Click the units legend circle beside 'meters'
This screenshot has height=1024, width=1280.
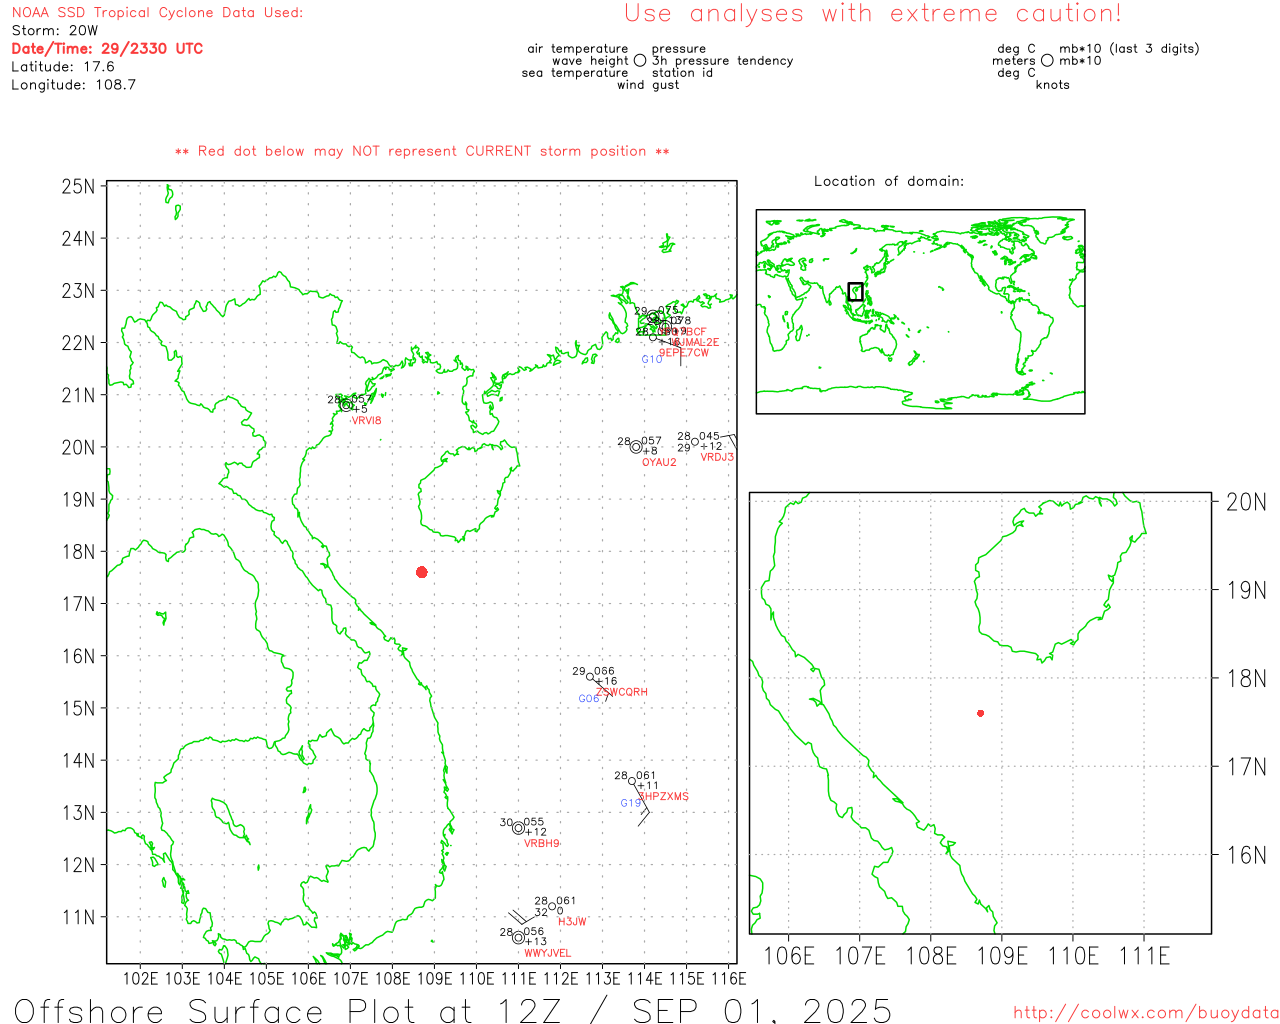[1047, 60]
